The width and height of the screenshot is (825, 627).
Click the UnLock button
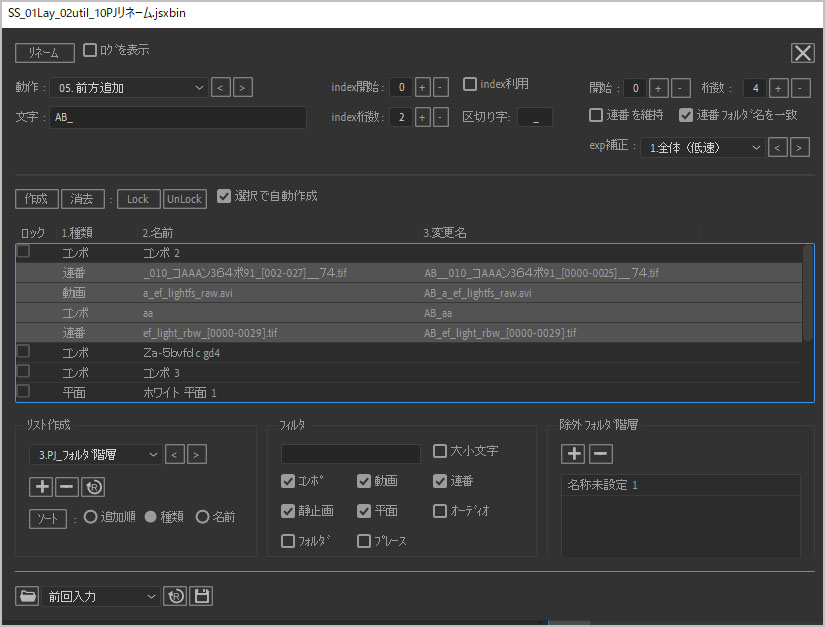coord(185,199)
